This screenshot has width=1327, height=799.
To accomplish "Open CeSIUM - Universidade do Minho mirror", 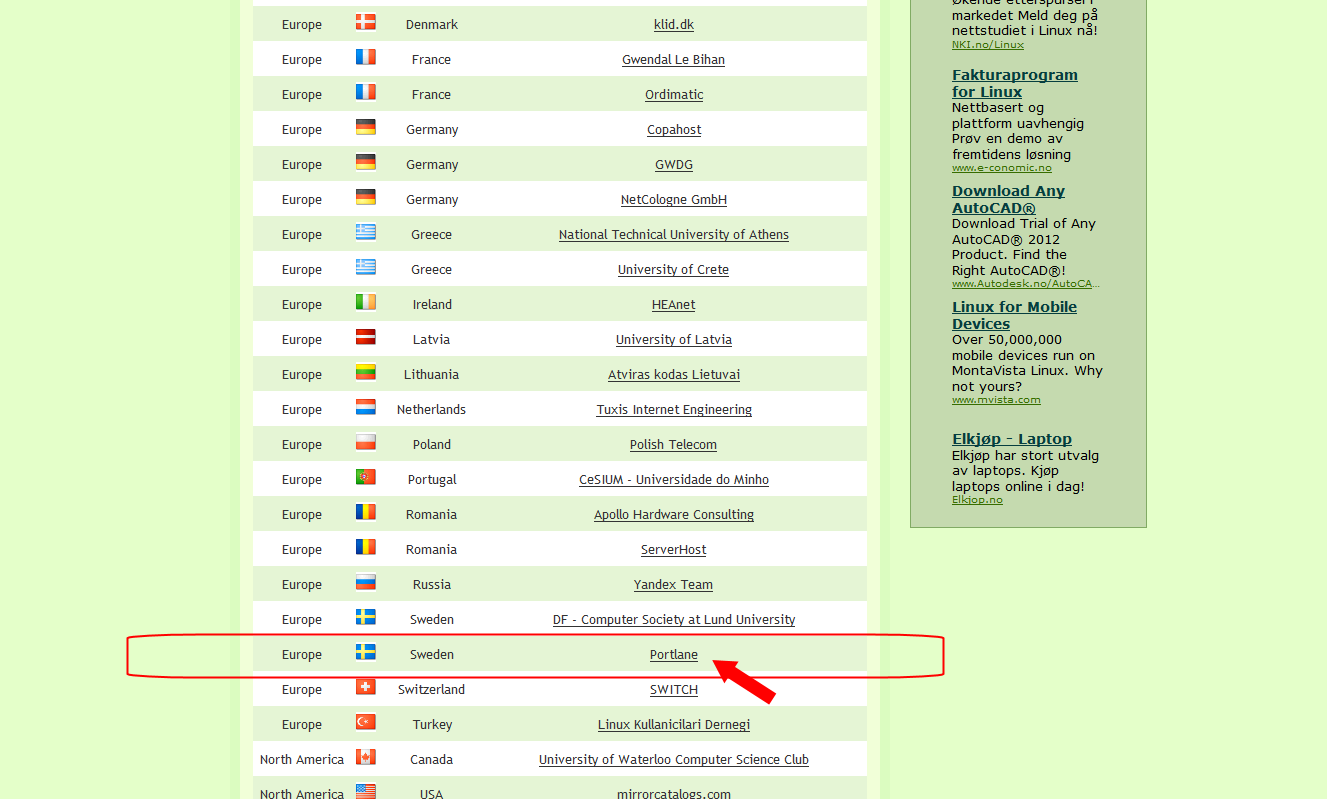I will pos(674,480).
